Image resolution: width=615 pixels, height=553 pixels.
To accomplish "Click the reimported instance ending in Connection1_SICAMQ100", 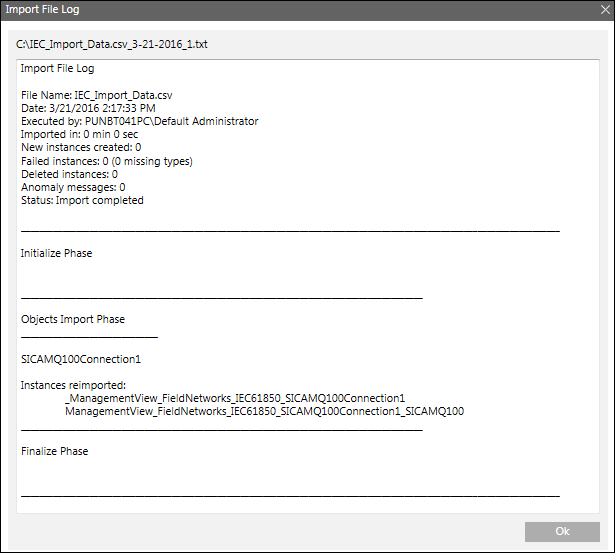I will click(x=264, y=411).
